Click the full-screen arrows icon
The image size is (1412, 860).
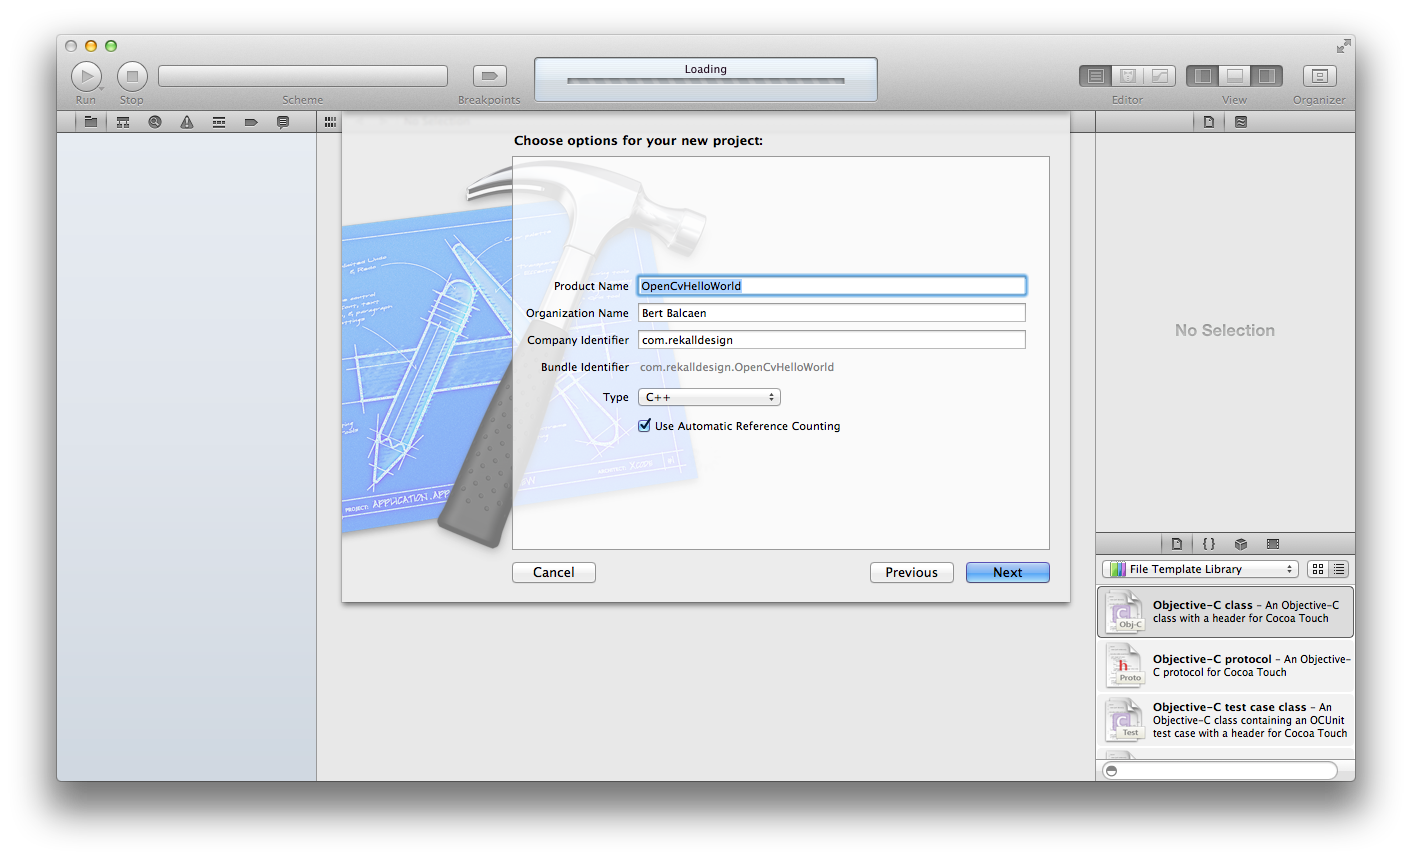(x=1343, y=46)
